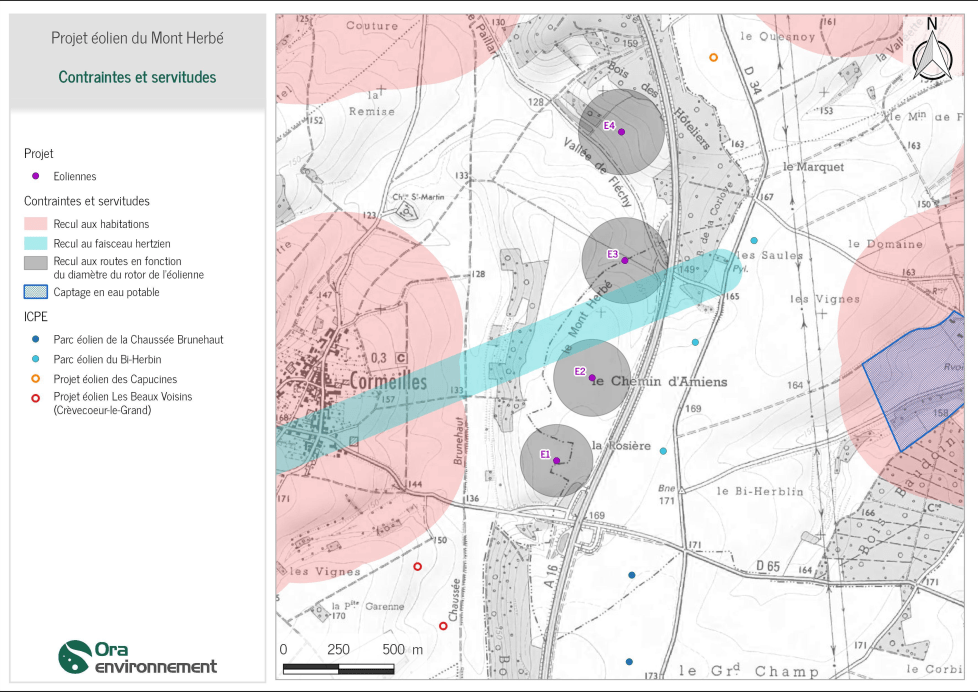Select Bi-Herbin turbine dot near les Saules
This screenshot has width=978, height=692.
(754, 241)
